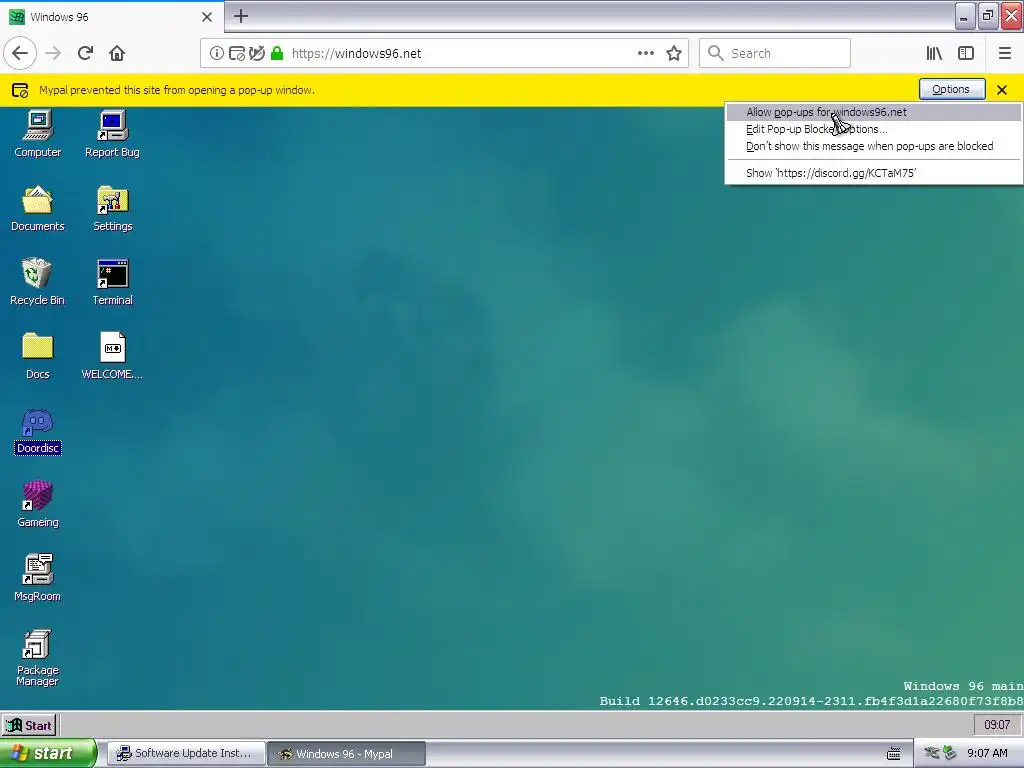Launch the Terminal shortcut
Screen dimensions: 1024x768
click(112, 282)
